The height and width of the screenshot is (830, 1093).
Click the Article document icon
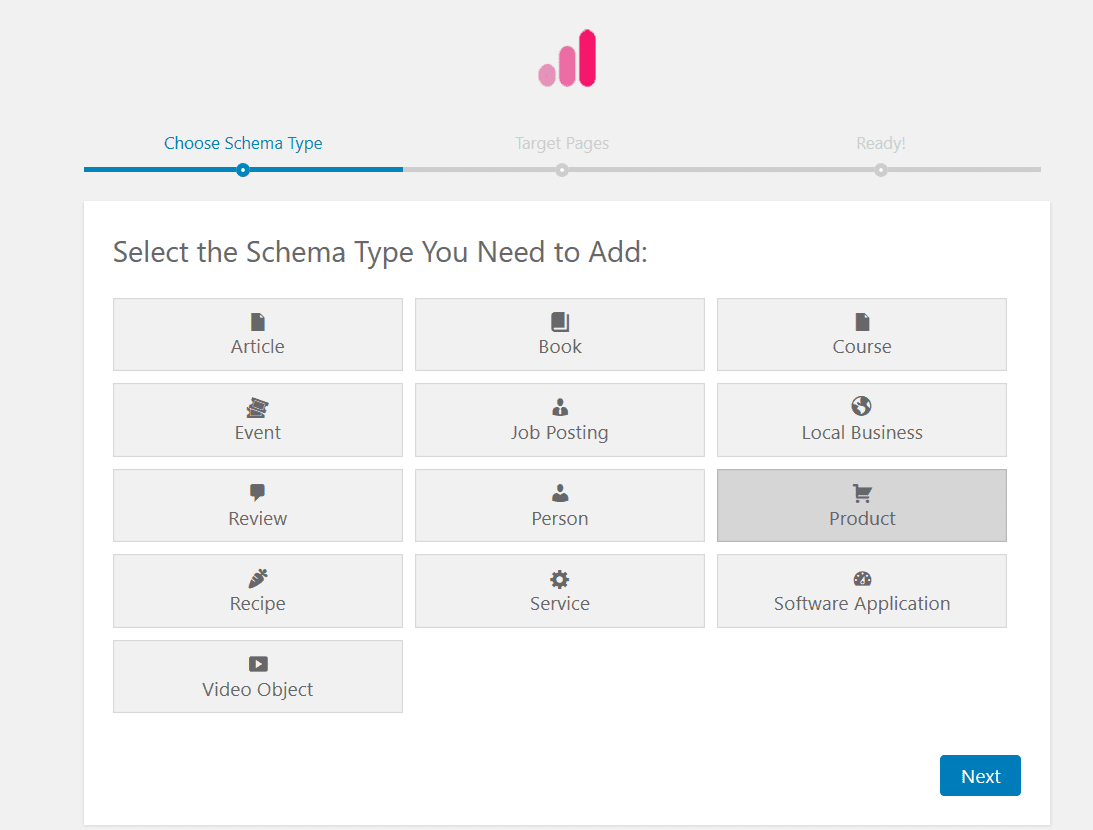click(x=258, y=322)
